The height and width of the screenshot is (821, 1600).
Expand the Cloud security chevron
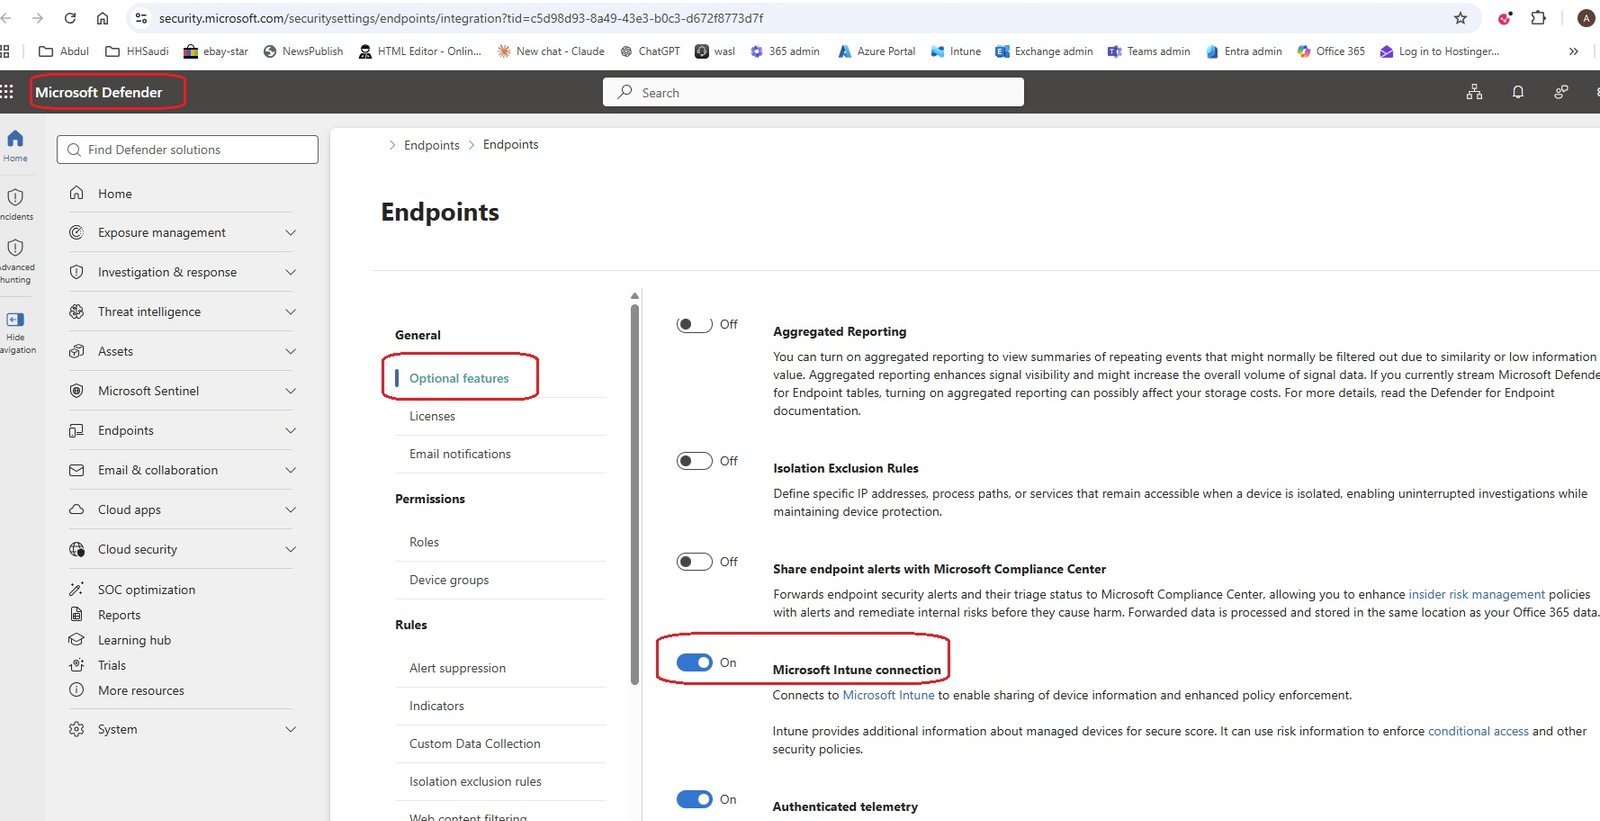coord(290,549)
